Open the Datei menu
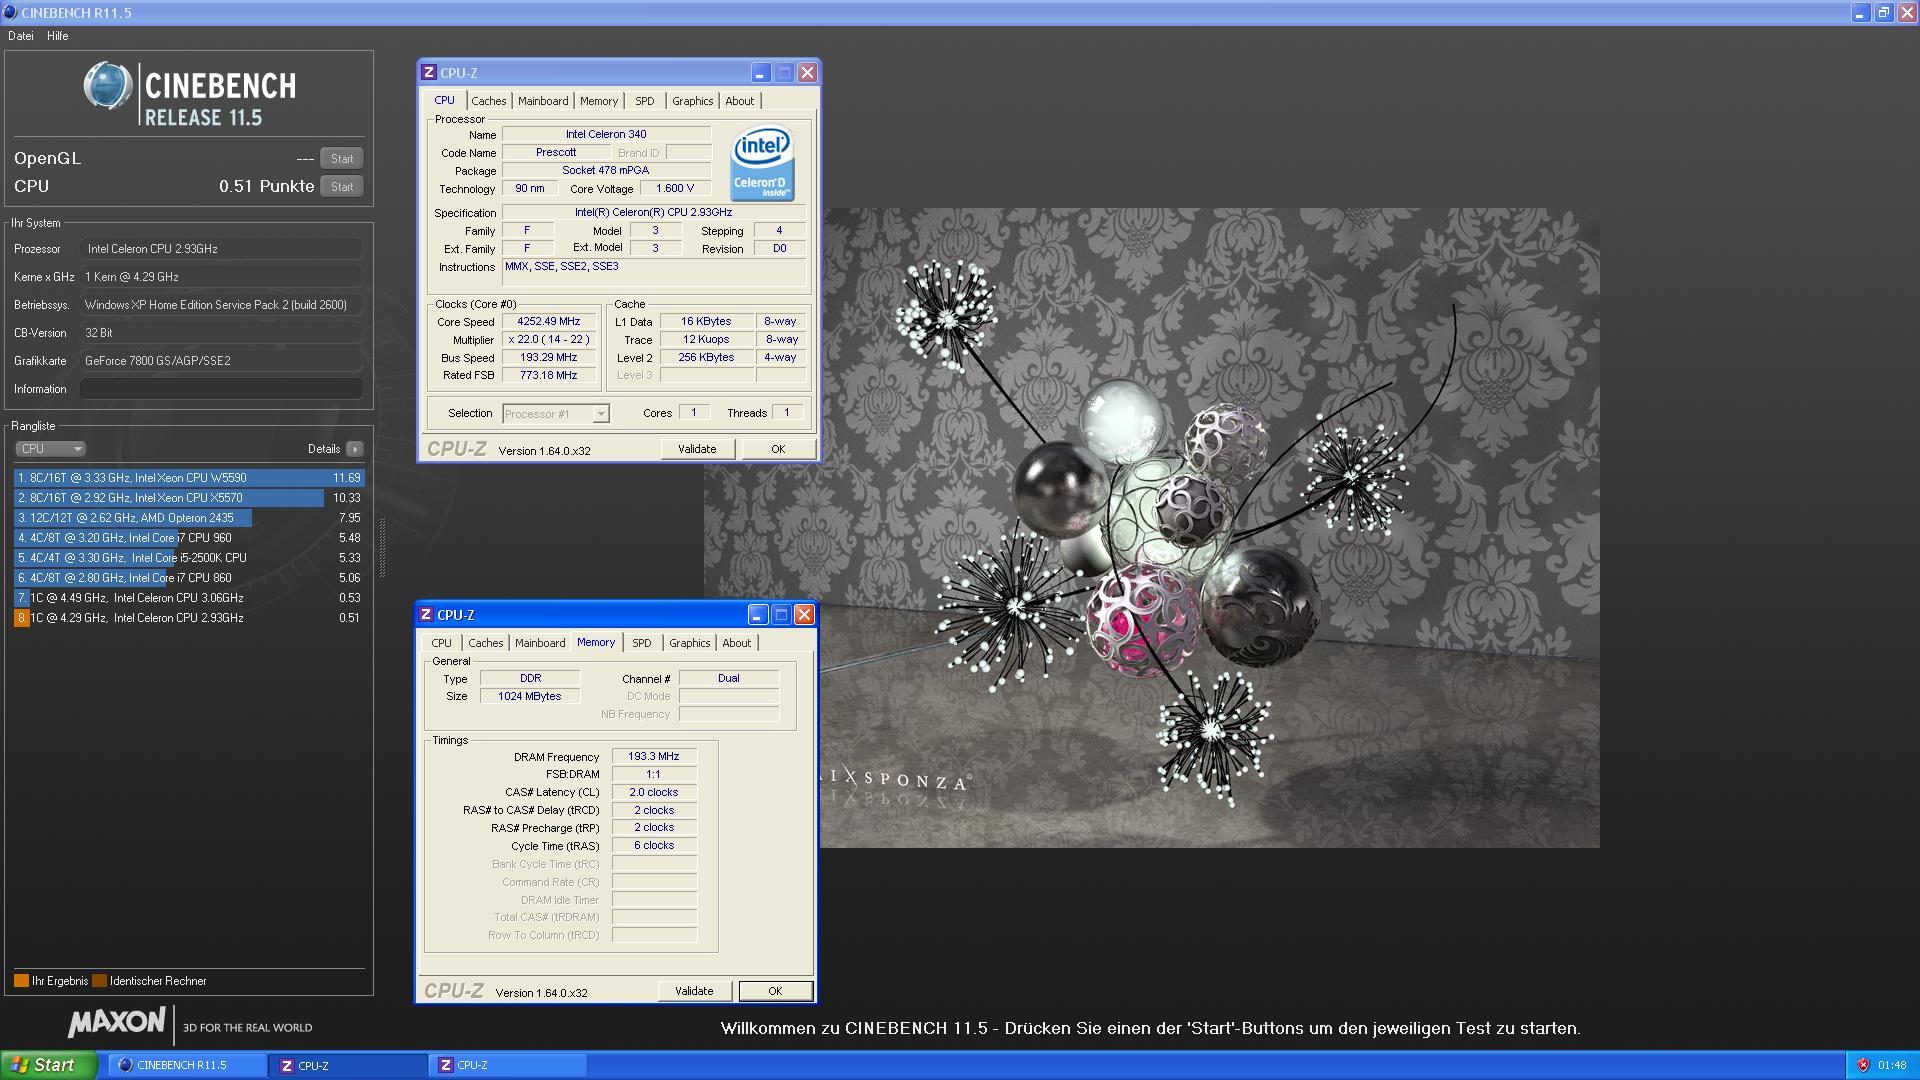 pos(21,36)
